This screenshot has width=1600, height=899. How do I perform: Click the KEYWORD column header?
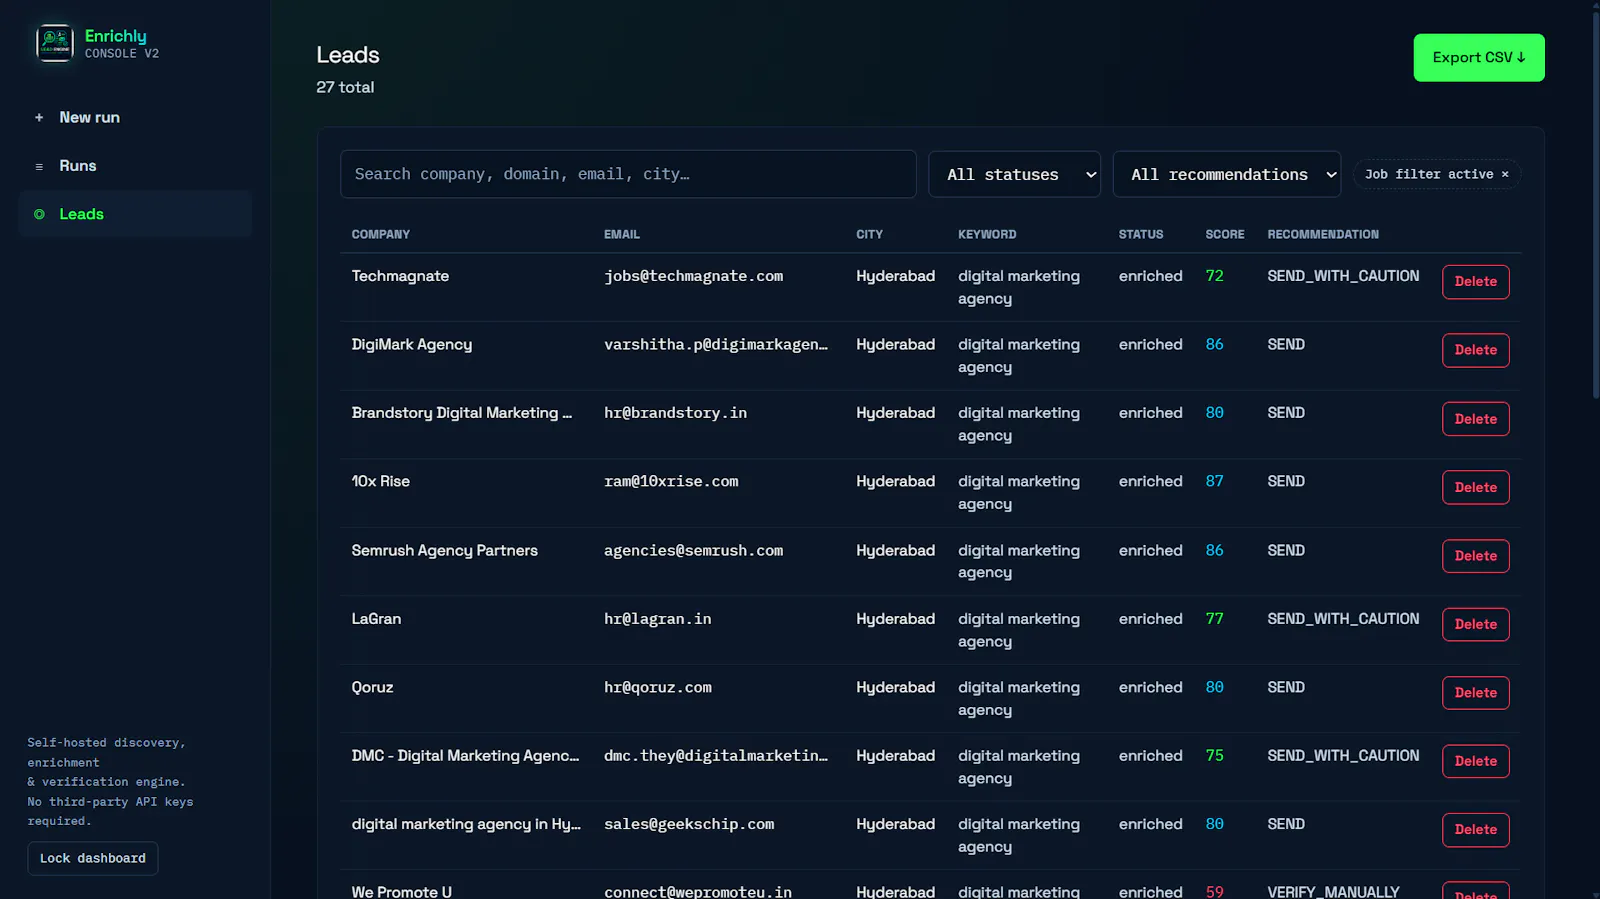click(987, 234)
